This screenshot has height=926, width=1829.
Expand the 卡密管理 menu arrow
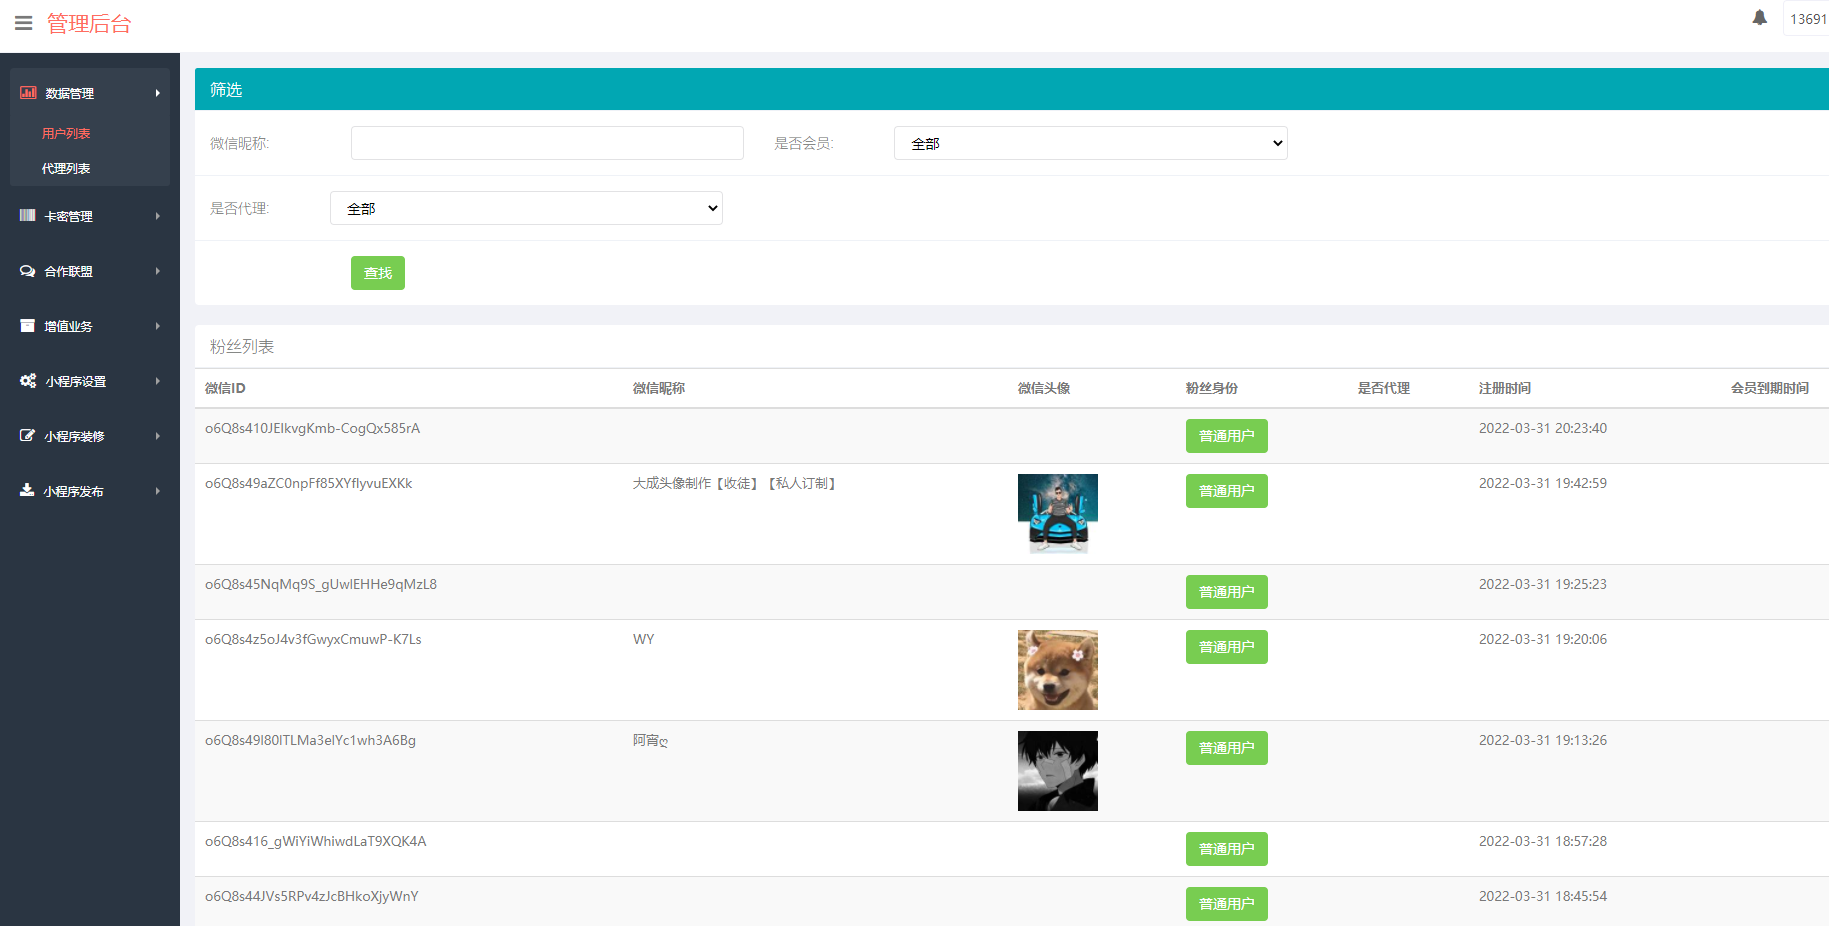click(x=157, y=216)
